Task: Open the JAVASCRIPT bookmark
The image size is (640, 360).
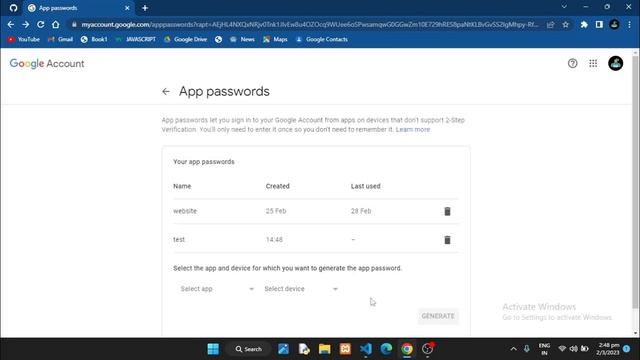Action: 136,39
